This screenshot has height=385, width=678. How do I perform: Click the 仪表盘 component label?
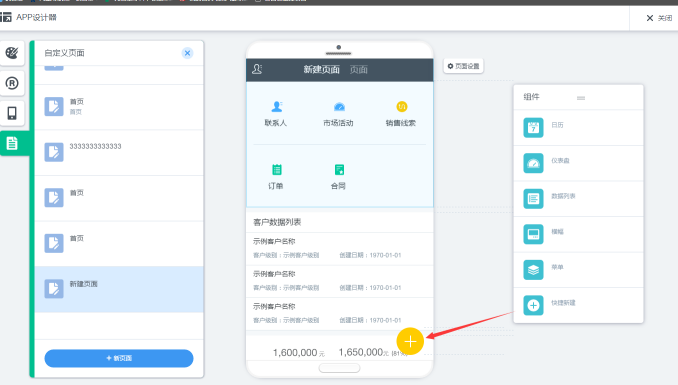[560, 160]
